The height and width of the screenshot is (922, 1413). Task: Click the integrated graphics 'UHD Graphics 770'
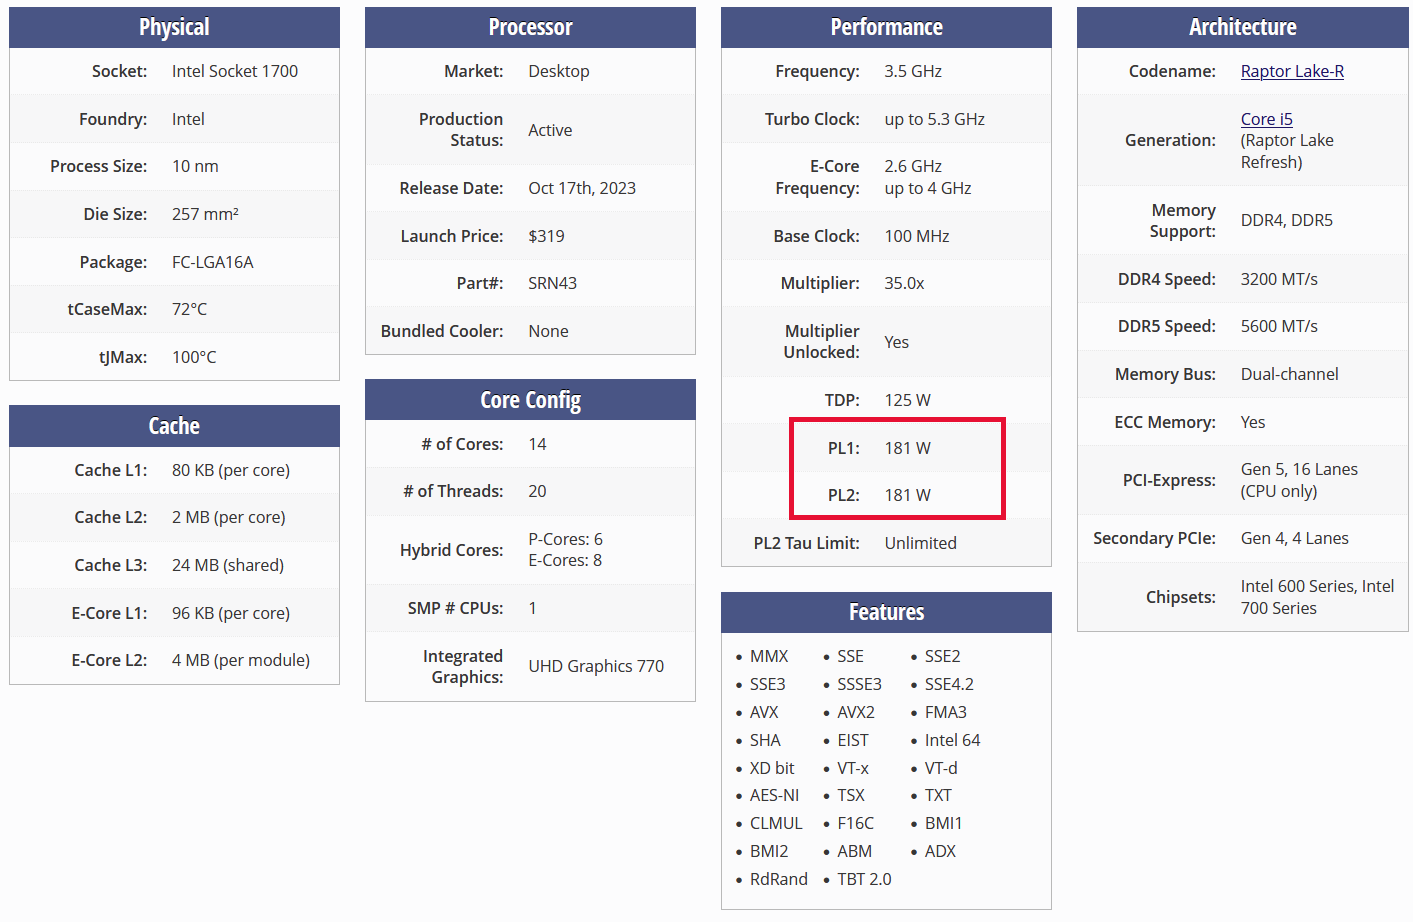point(596,666)
